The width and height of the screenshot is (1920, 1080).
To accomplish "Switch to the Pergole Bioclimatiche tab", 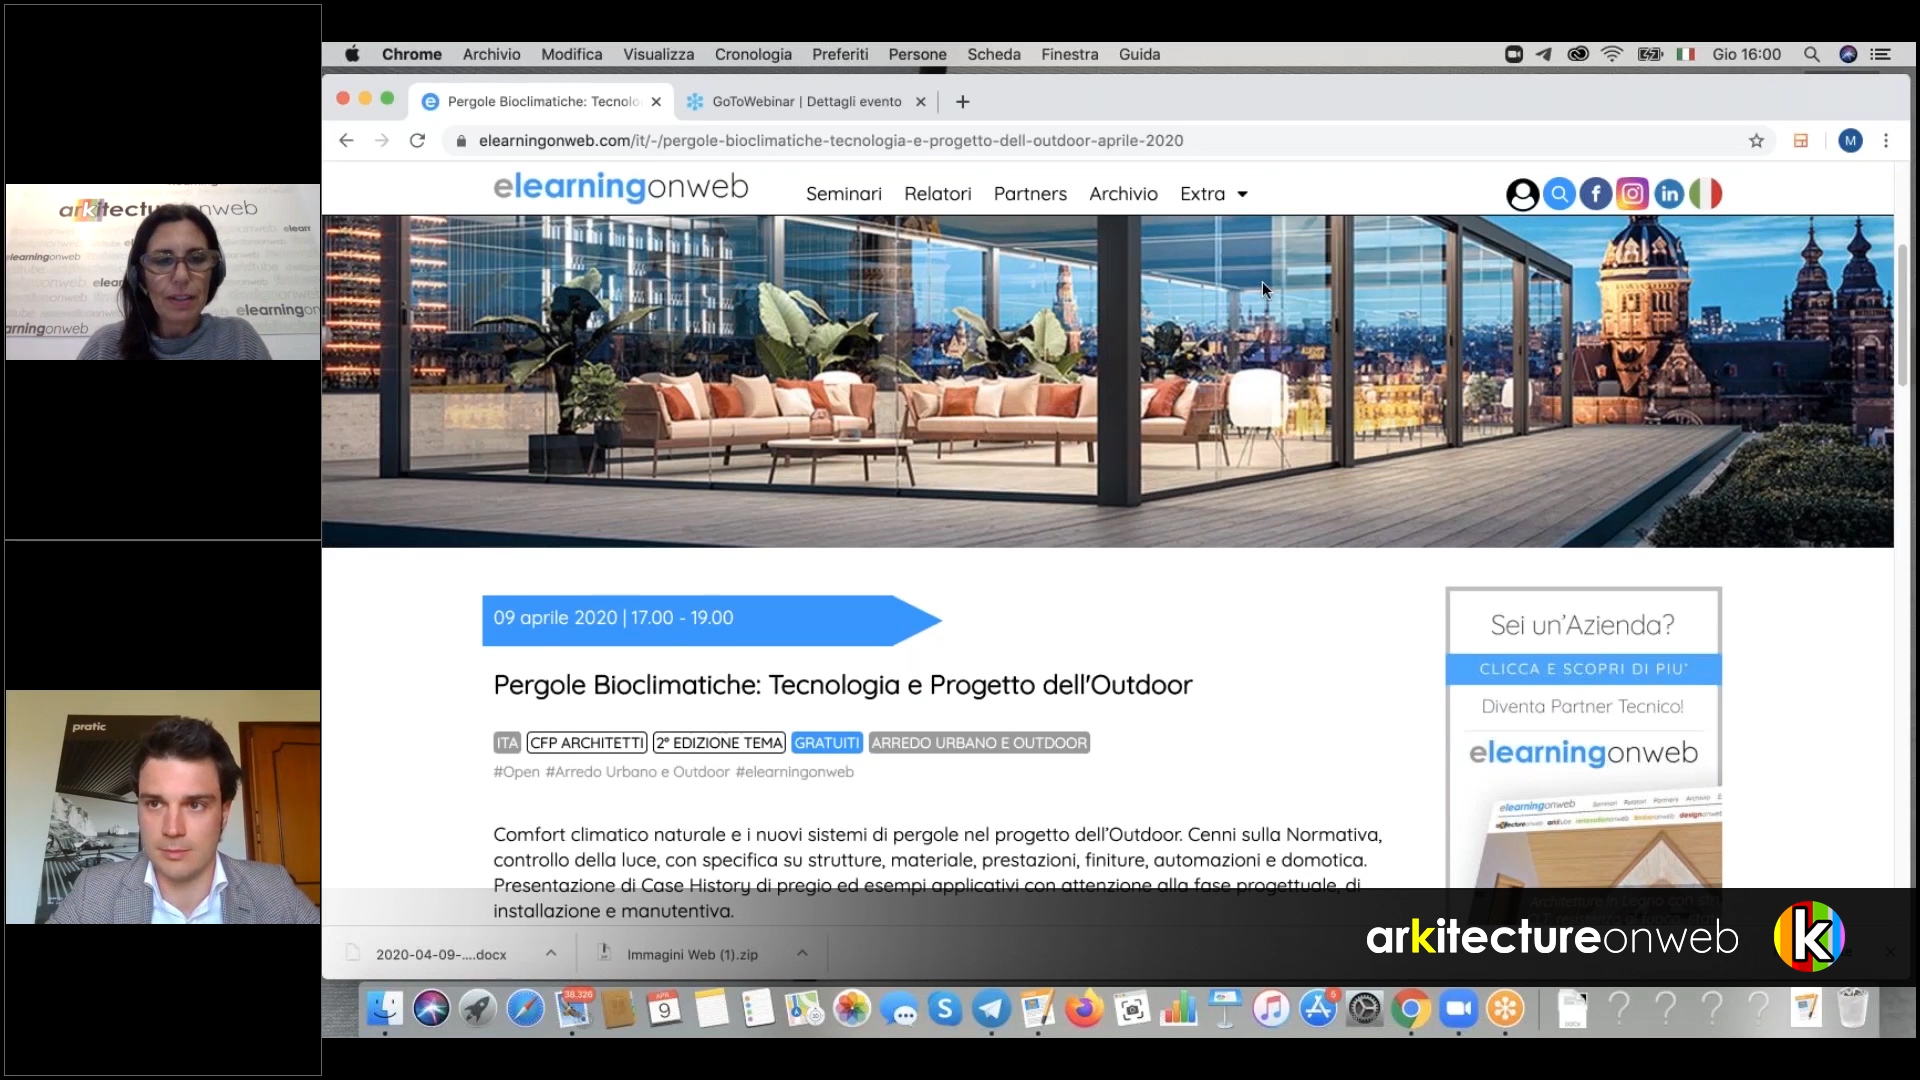I will (x=542, y=102).
